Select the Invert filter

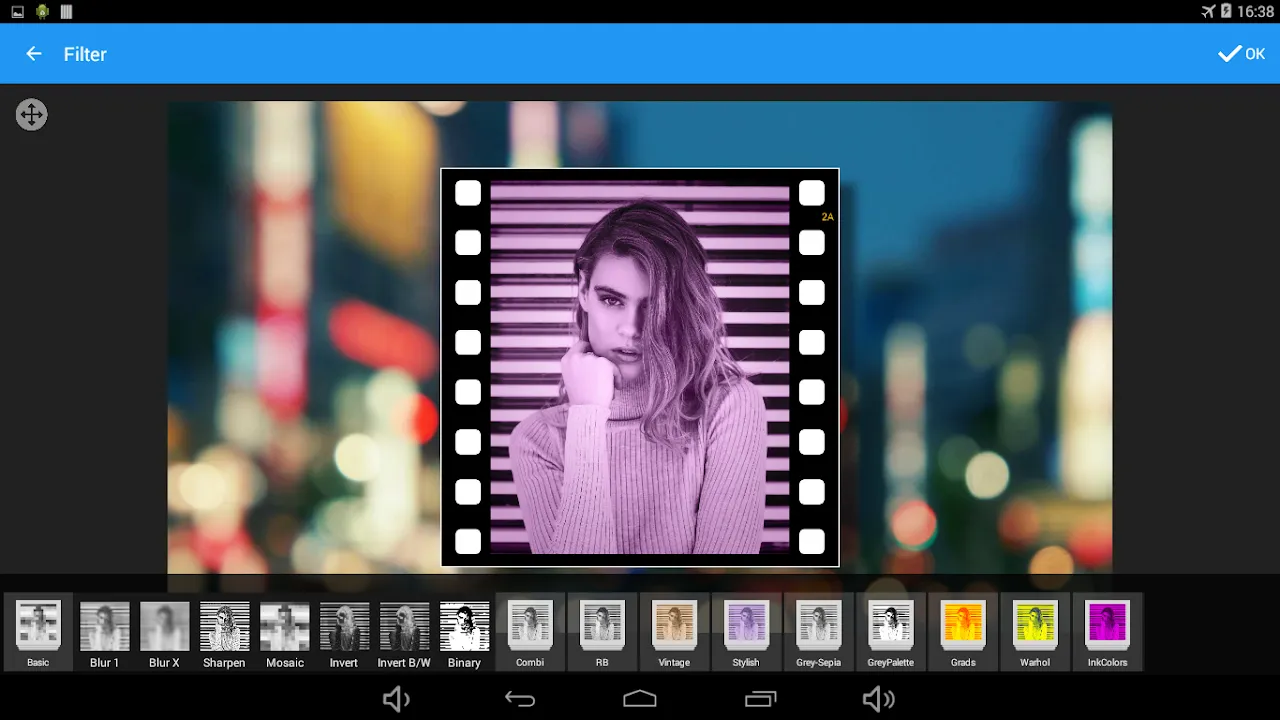(344, 633)
